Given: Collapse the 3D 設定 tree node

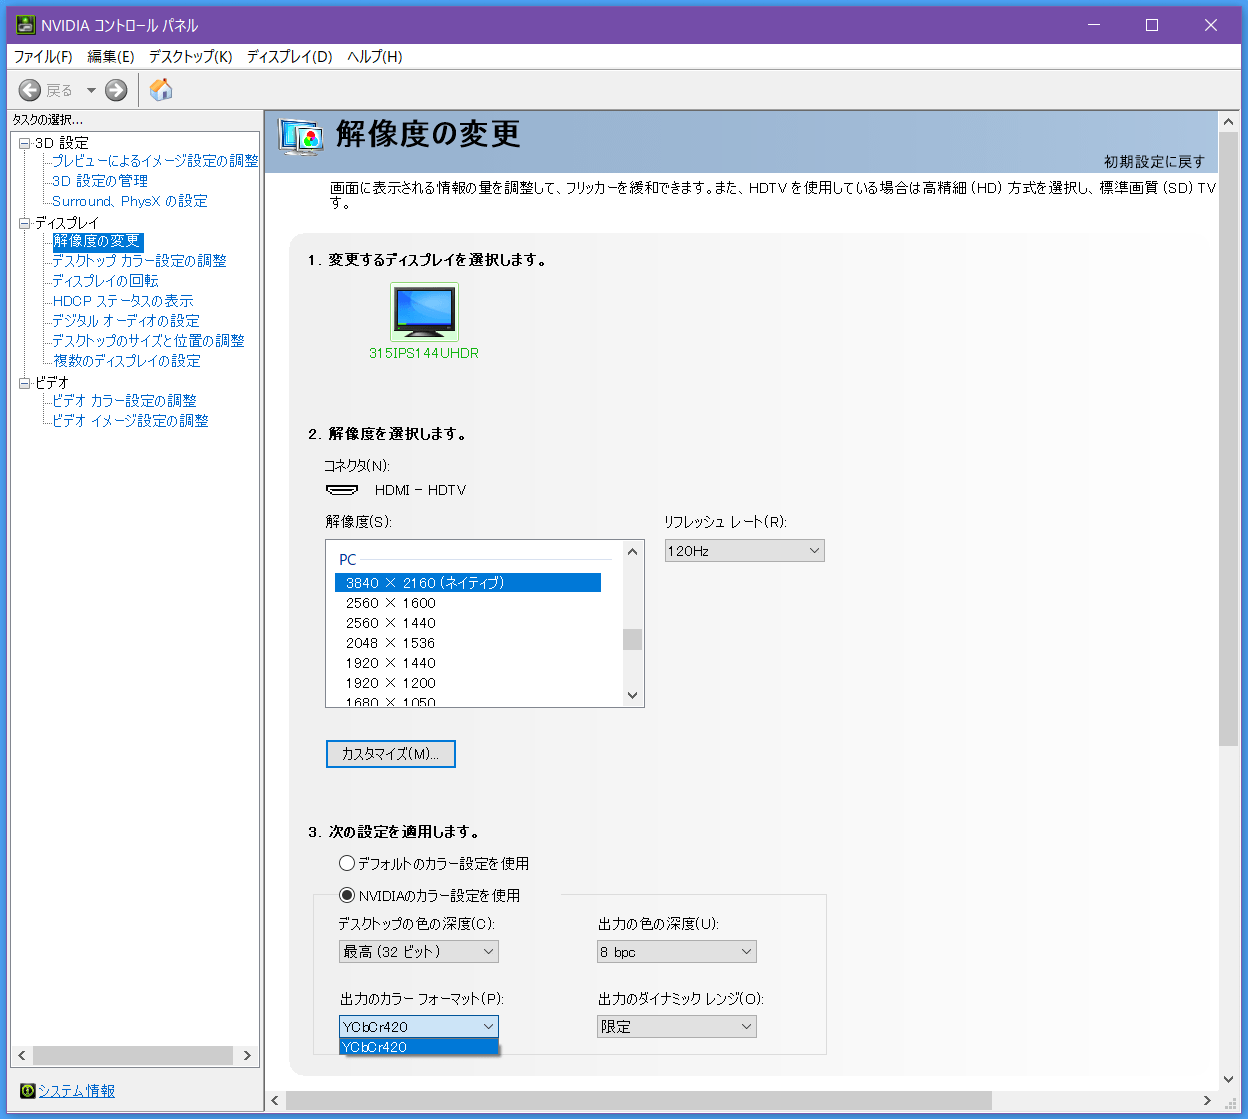Looking at the screenshot, I should tap(25, 144).
